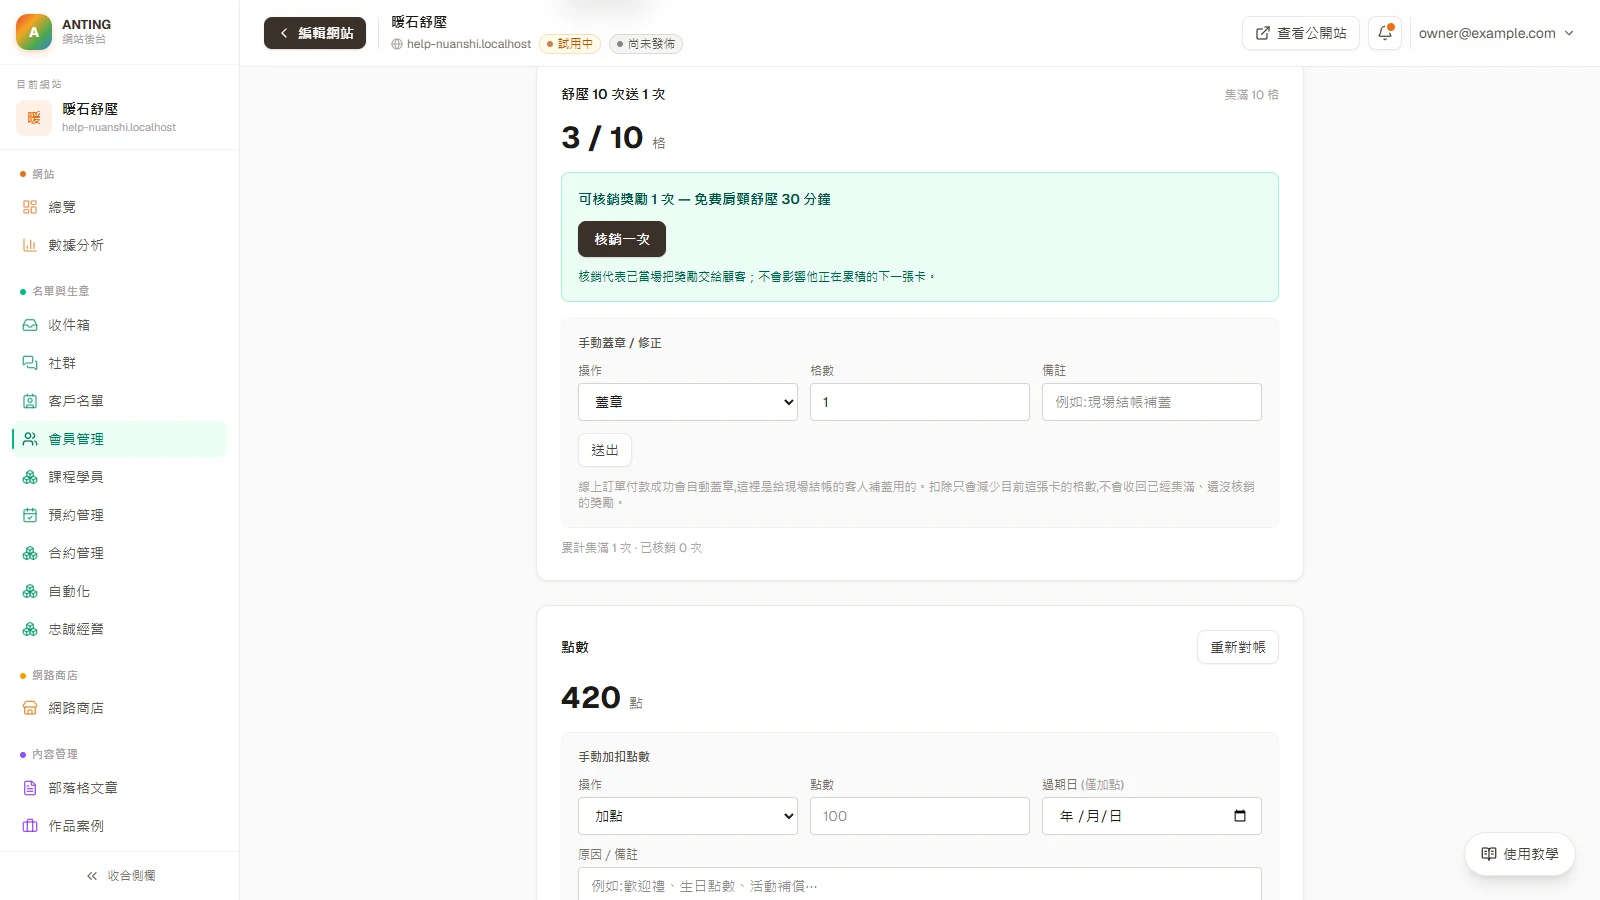
Task: Click the 收件箱 inbox icon
Action: tap(30, 325)
